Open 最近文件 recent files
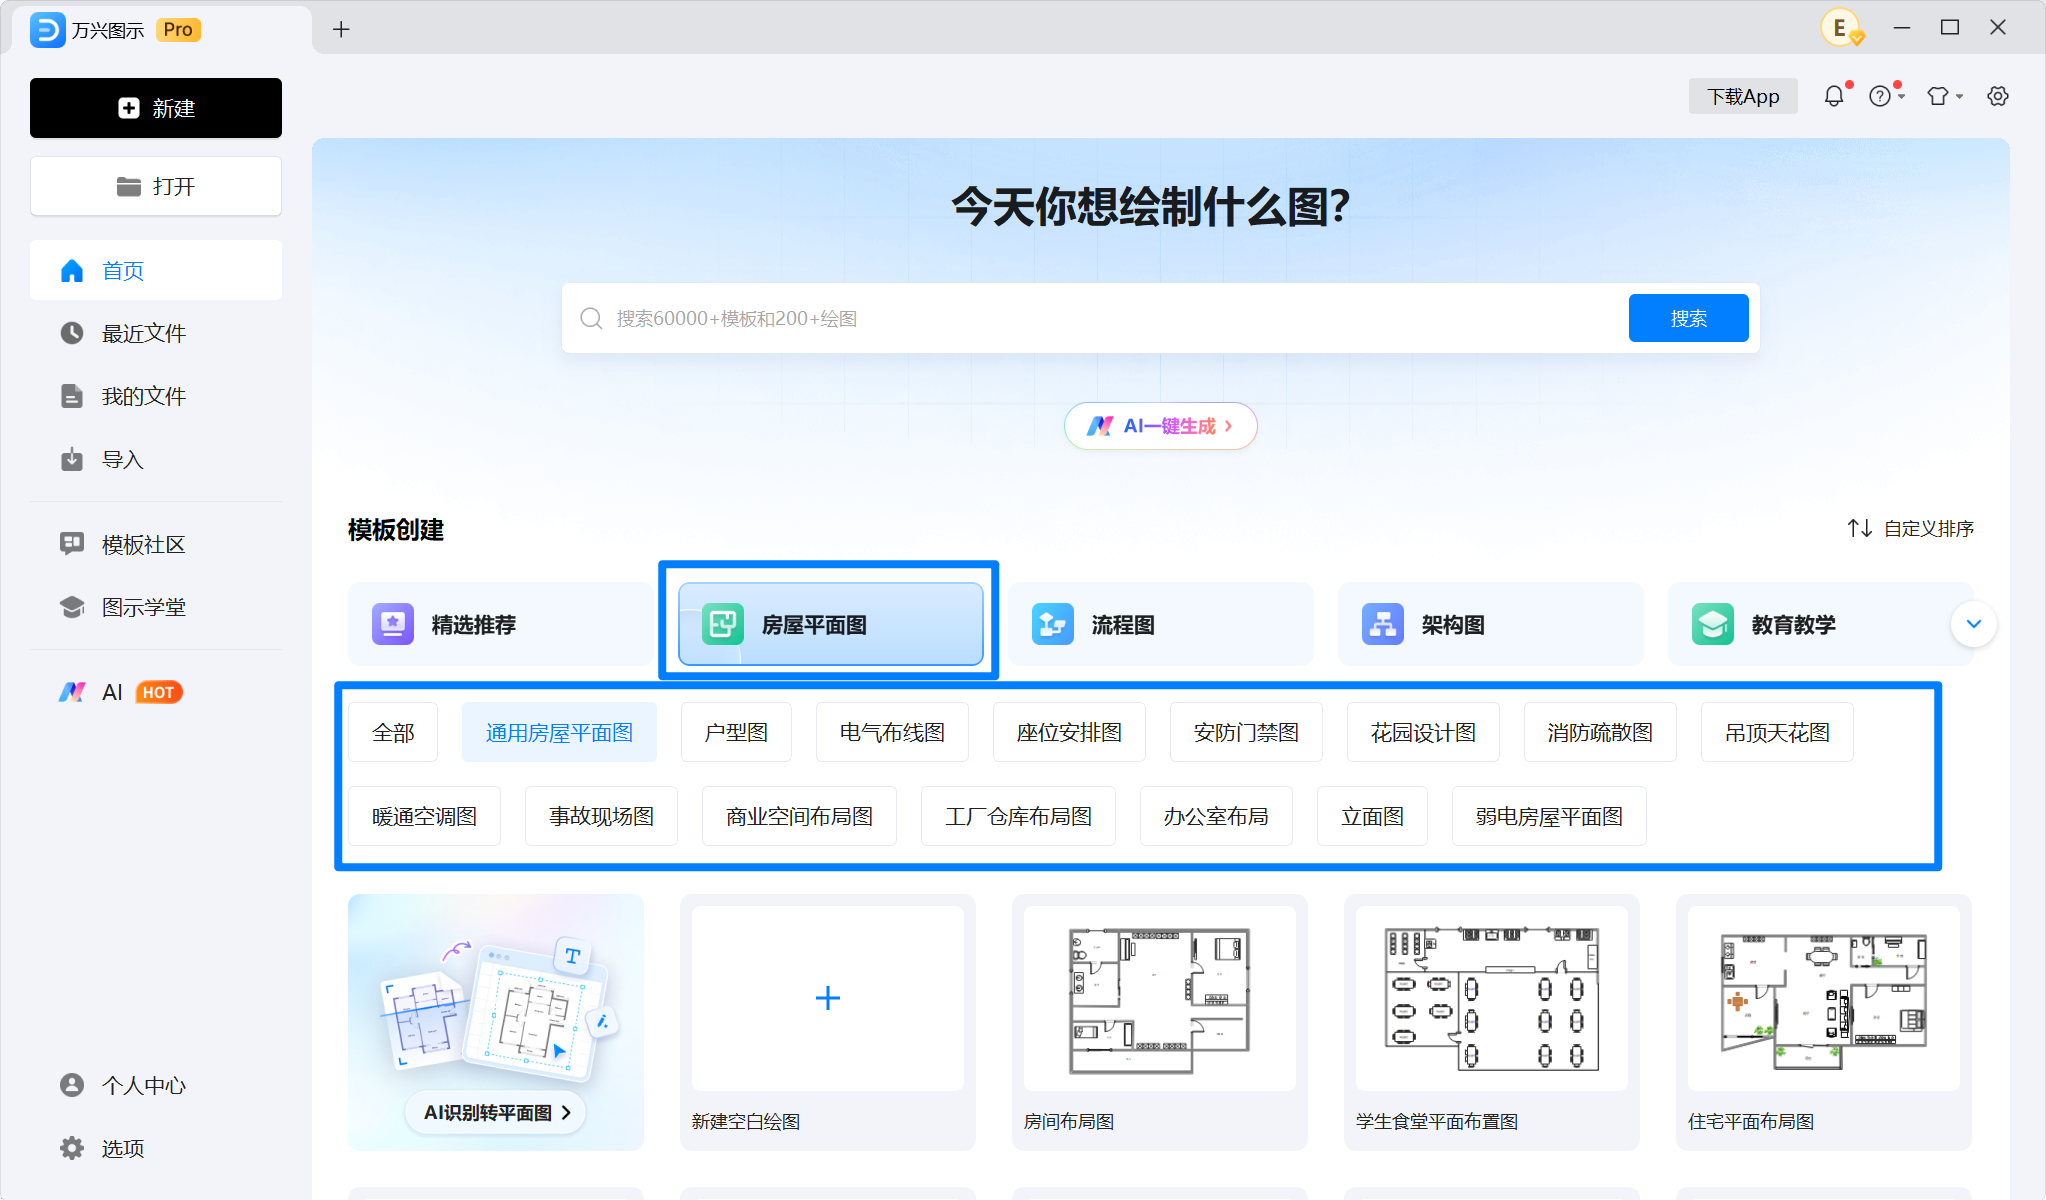2046x1200 pixels. click(x=156, y=333)
